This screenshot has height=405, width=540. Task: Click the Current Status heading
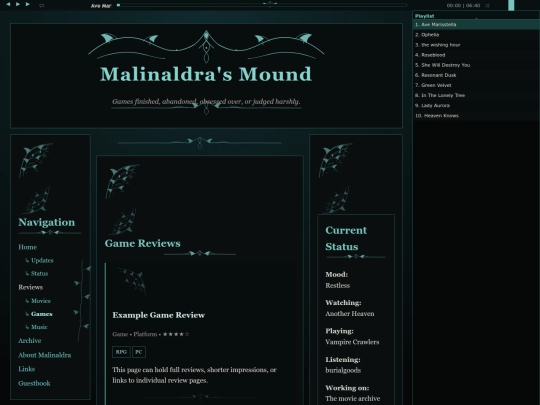coord(346,238)
